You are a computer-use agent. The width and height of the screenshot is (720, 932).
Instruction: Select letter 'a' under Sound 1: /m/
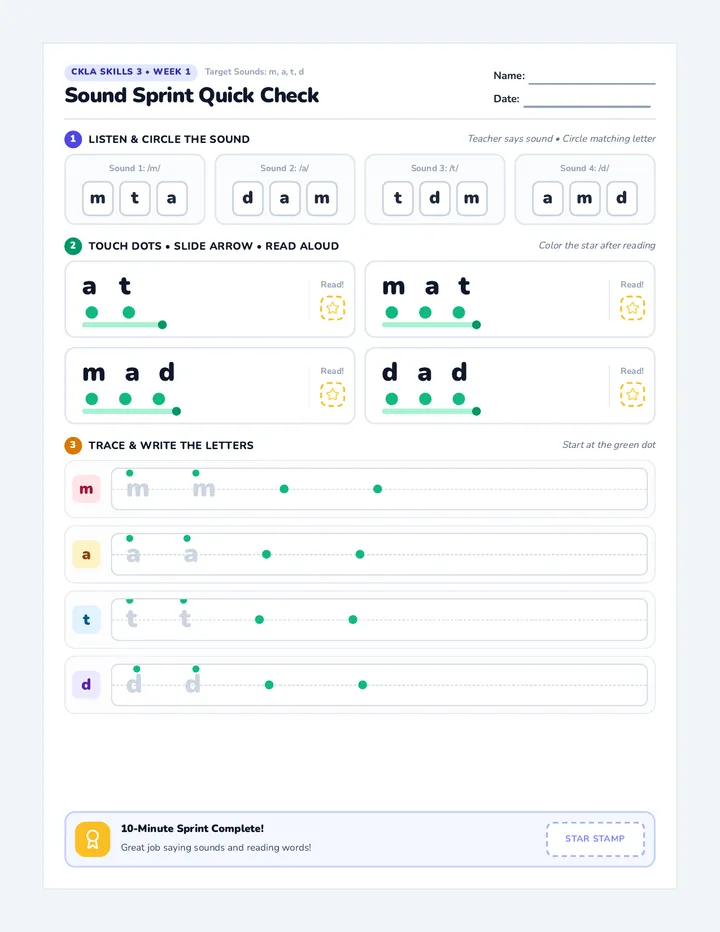(x=172, y=199)
